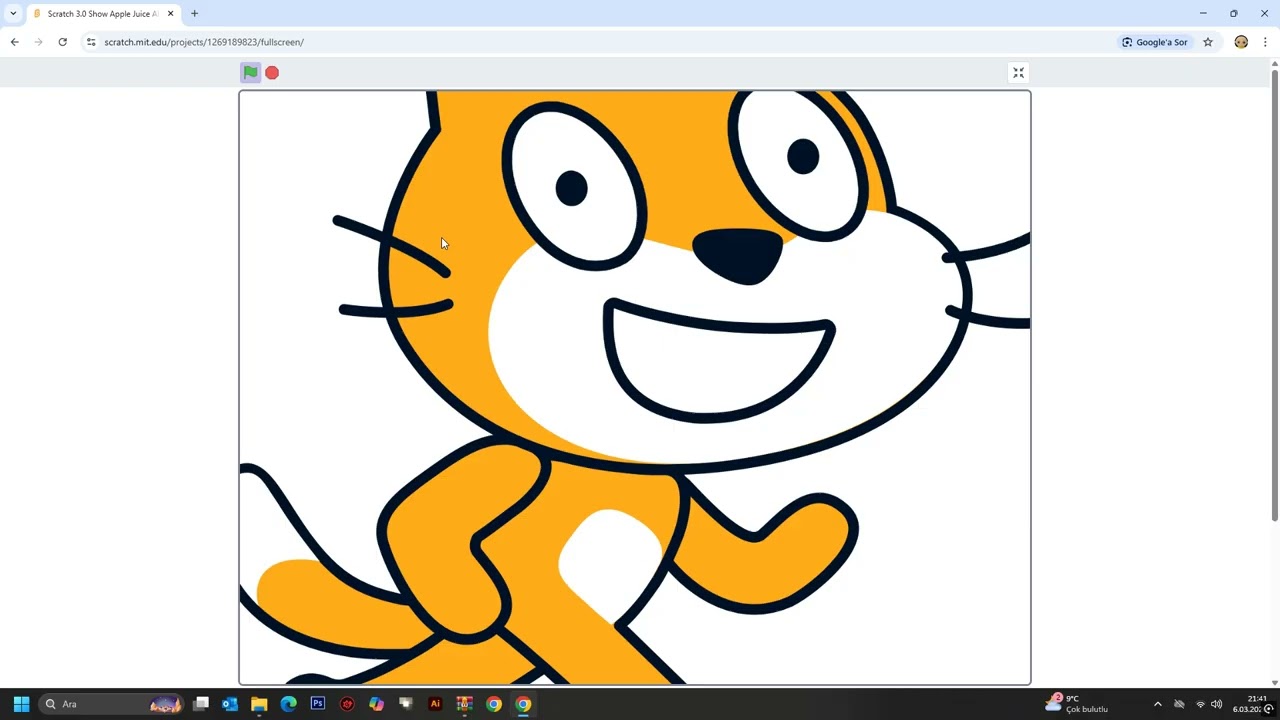Select the Scratch 3.0 Show Apple Juice tab
The width and height of the screenshot is (1280, 720).
[103, 14]
